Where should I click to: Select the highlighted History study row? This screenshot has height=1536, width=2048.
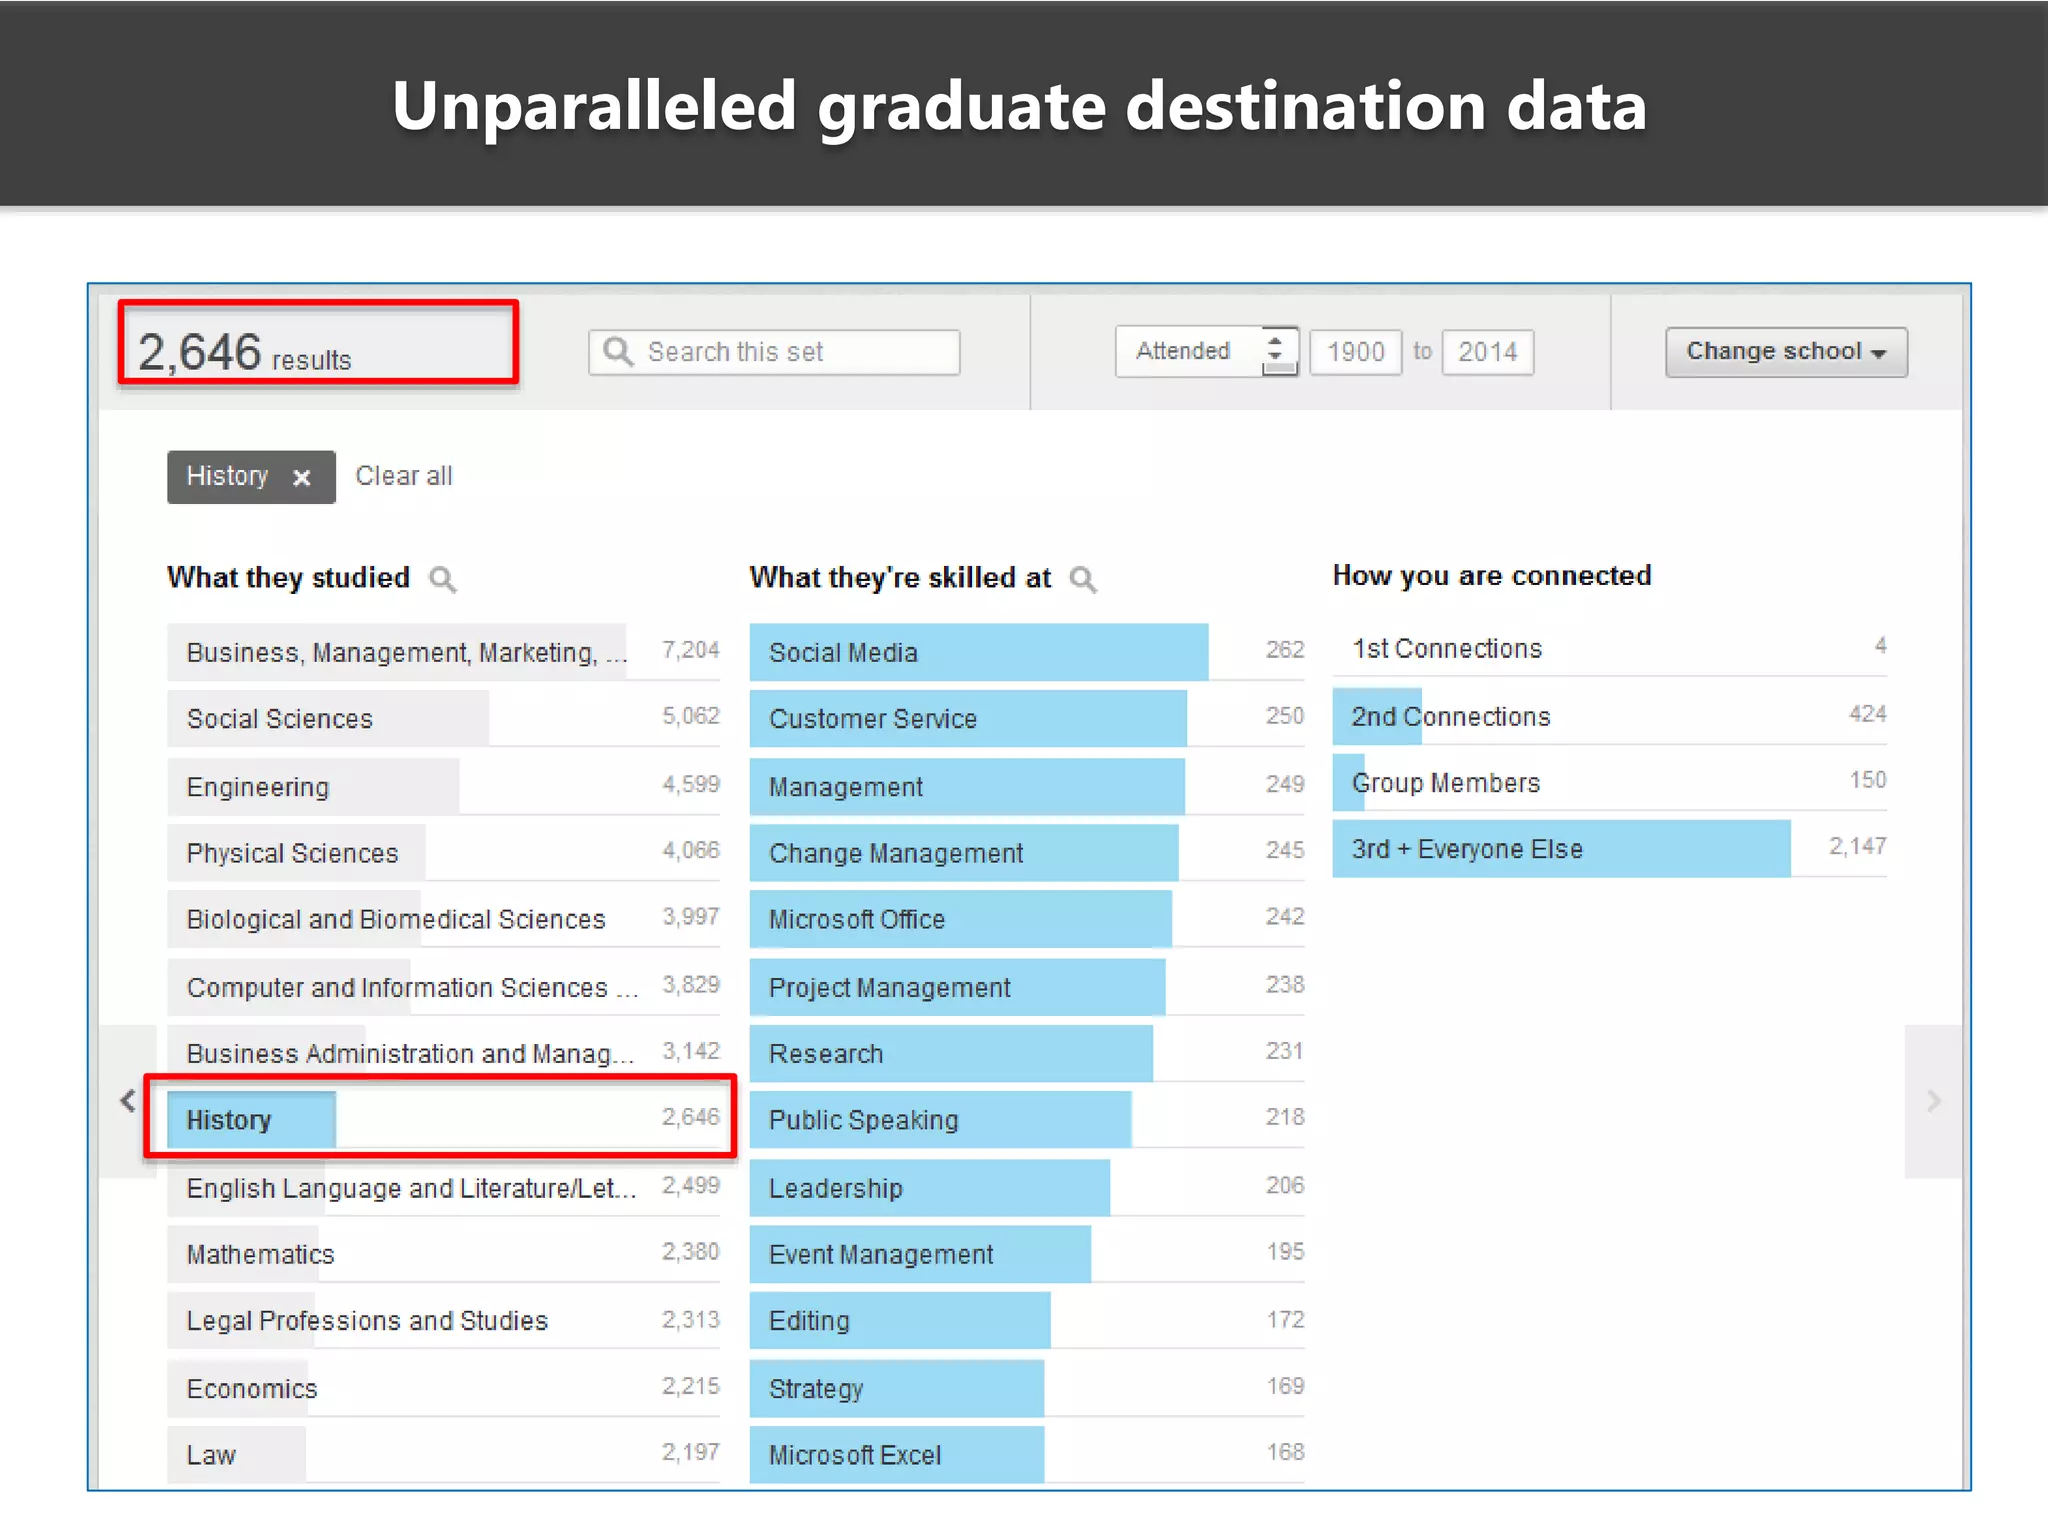tap(443, 1119)
